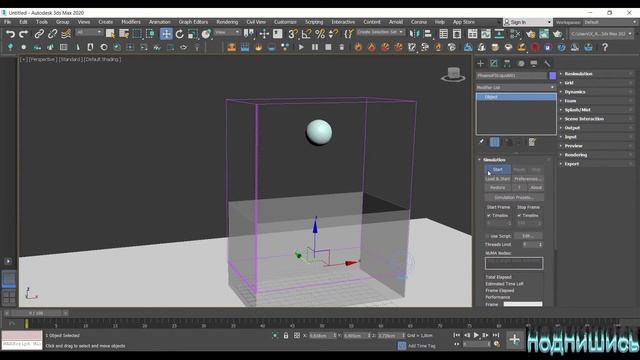Expand the Output rollout
Screen dimensions: 640x360
(x=596, y=128)
